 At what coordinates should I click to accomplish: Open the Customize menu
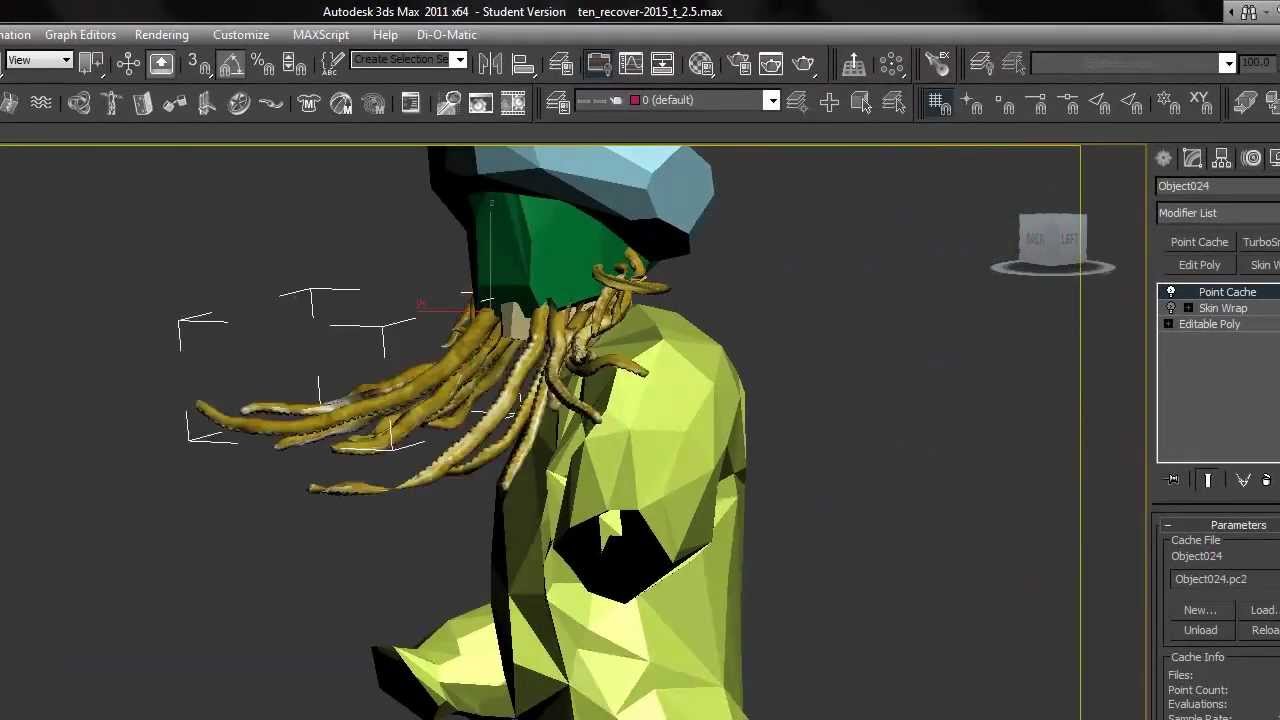click(x=241, y=34)
